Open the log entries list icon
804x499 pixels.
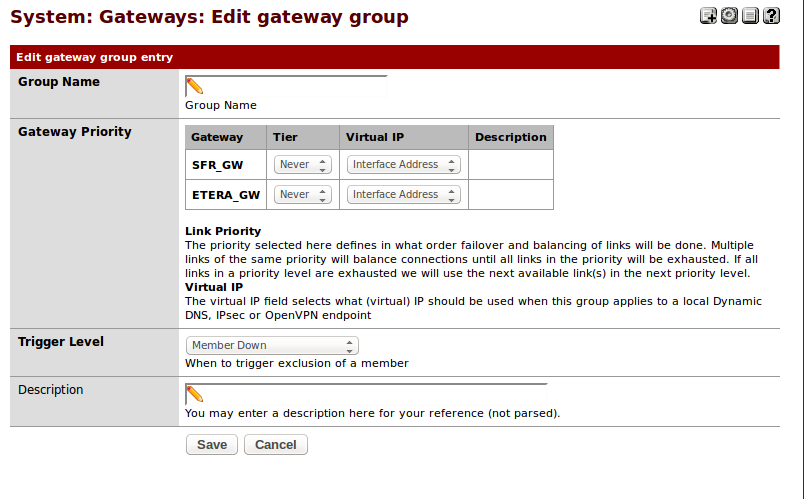(750, 15)
